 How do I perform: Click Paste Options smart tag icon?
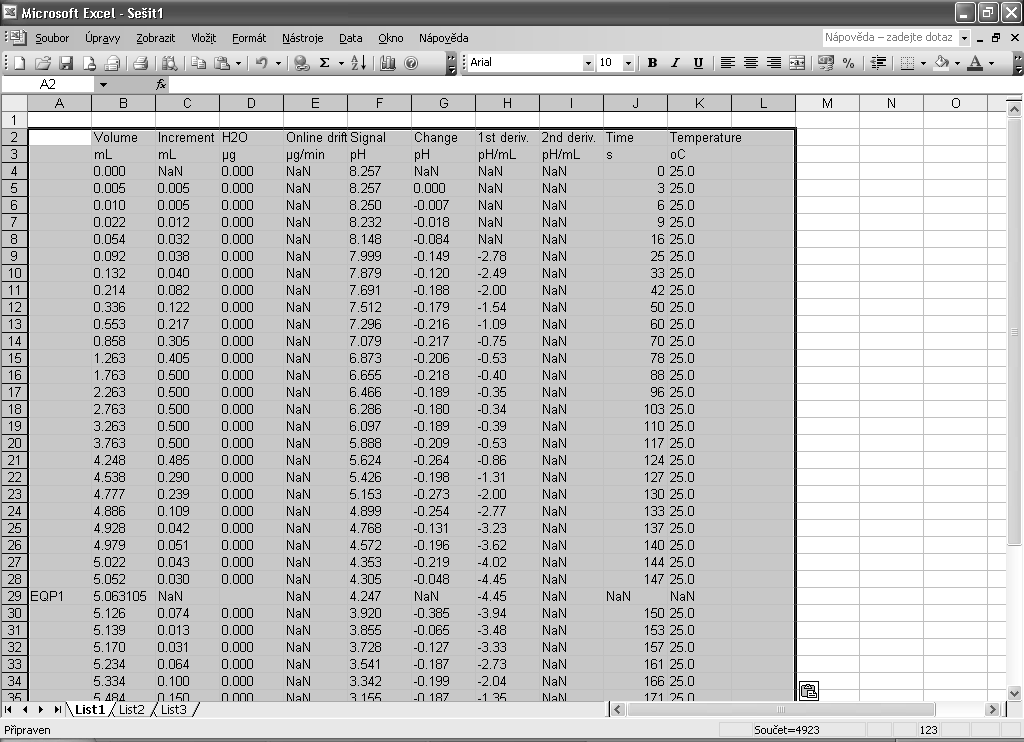(x=808, y=691)
